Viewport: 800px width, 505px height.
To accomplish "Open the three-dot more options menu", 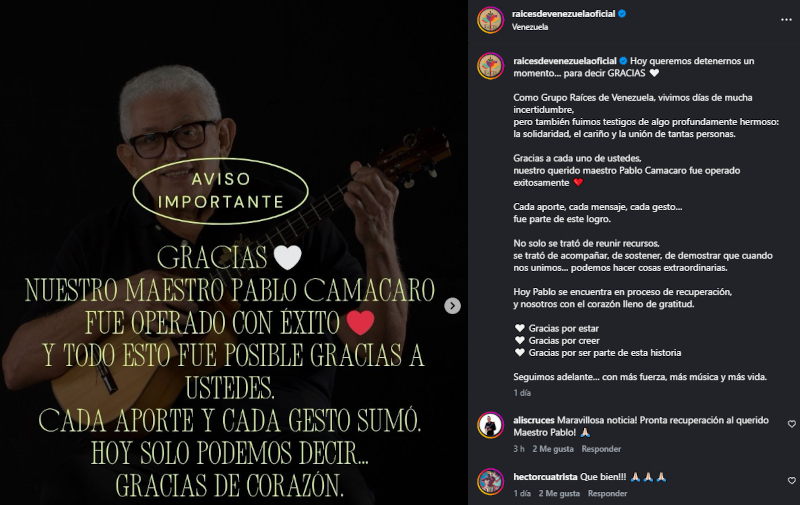I will tap(786, 20).
